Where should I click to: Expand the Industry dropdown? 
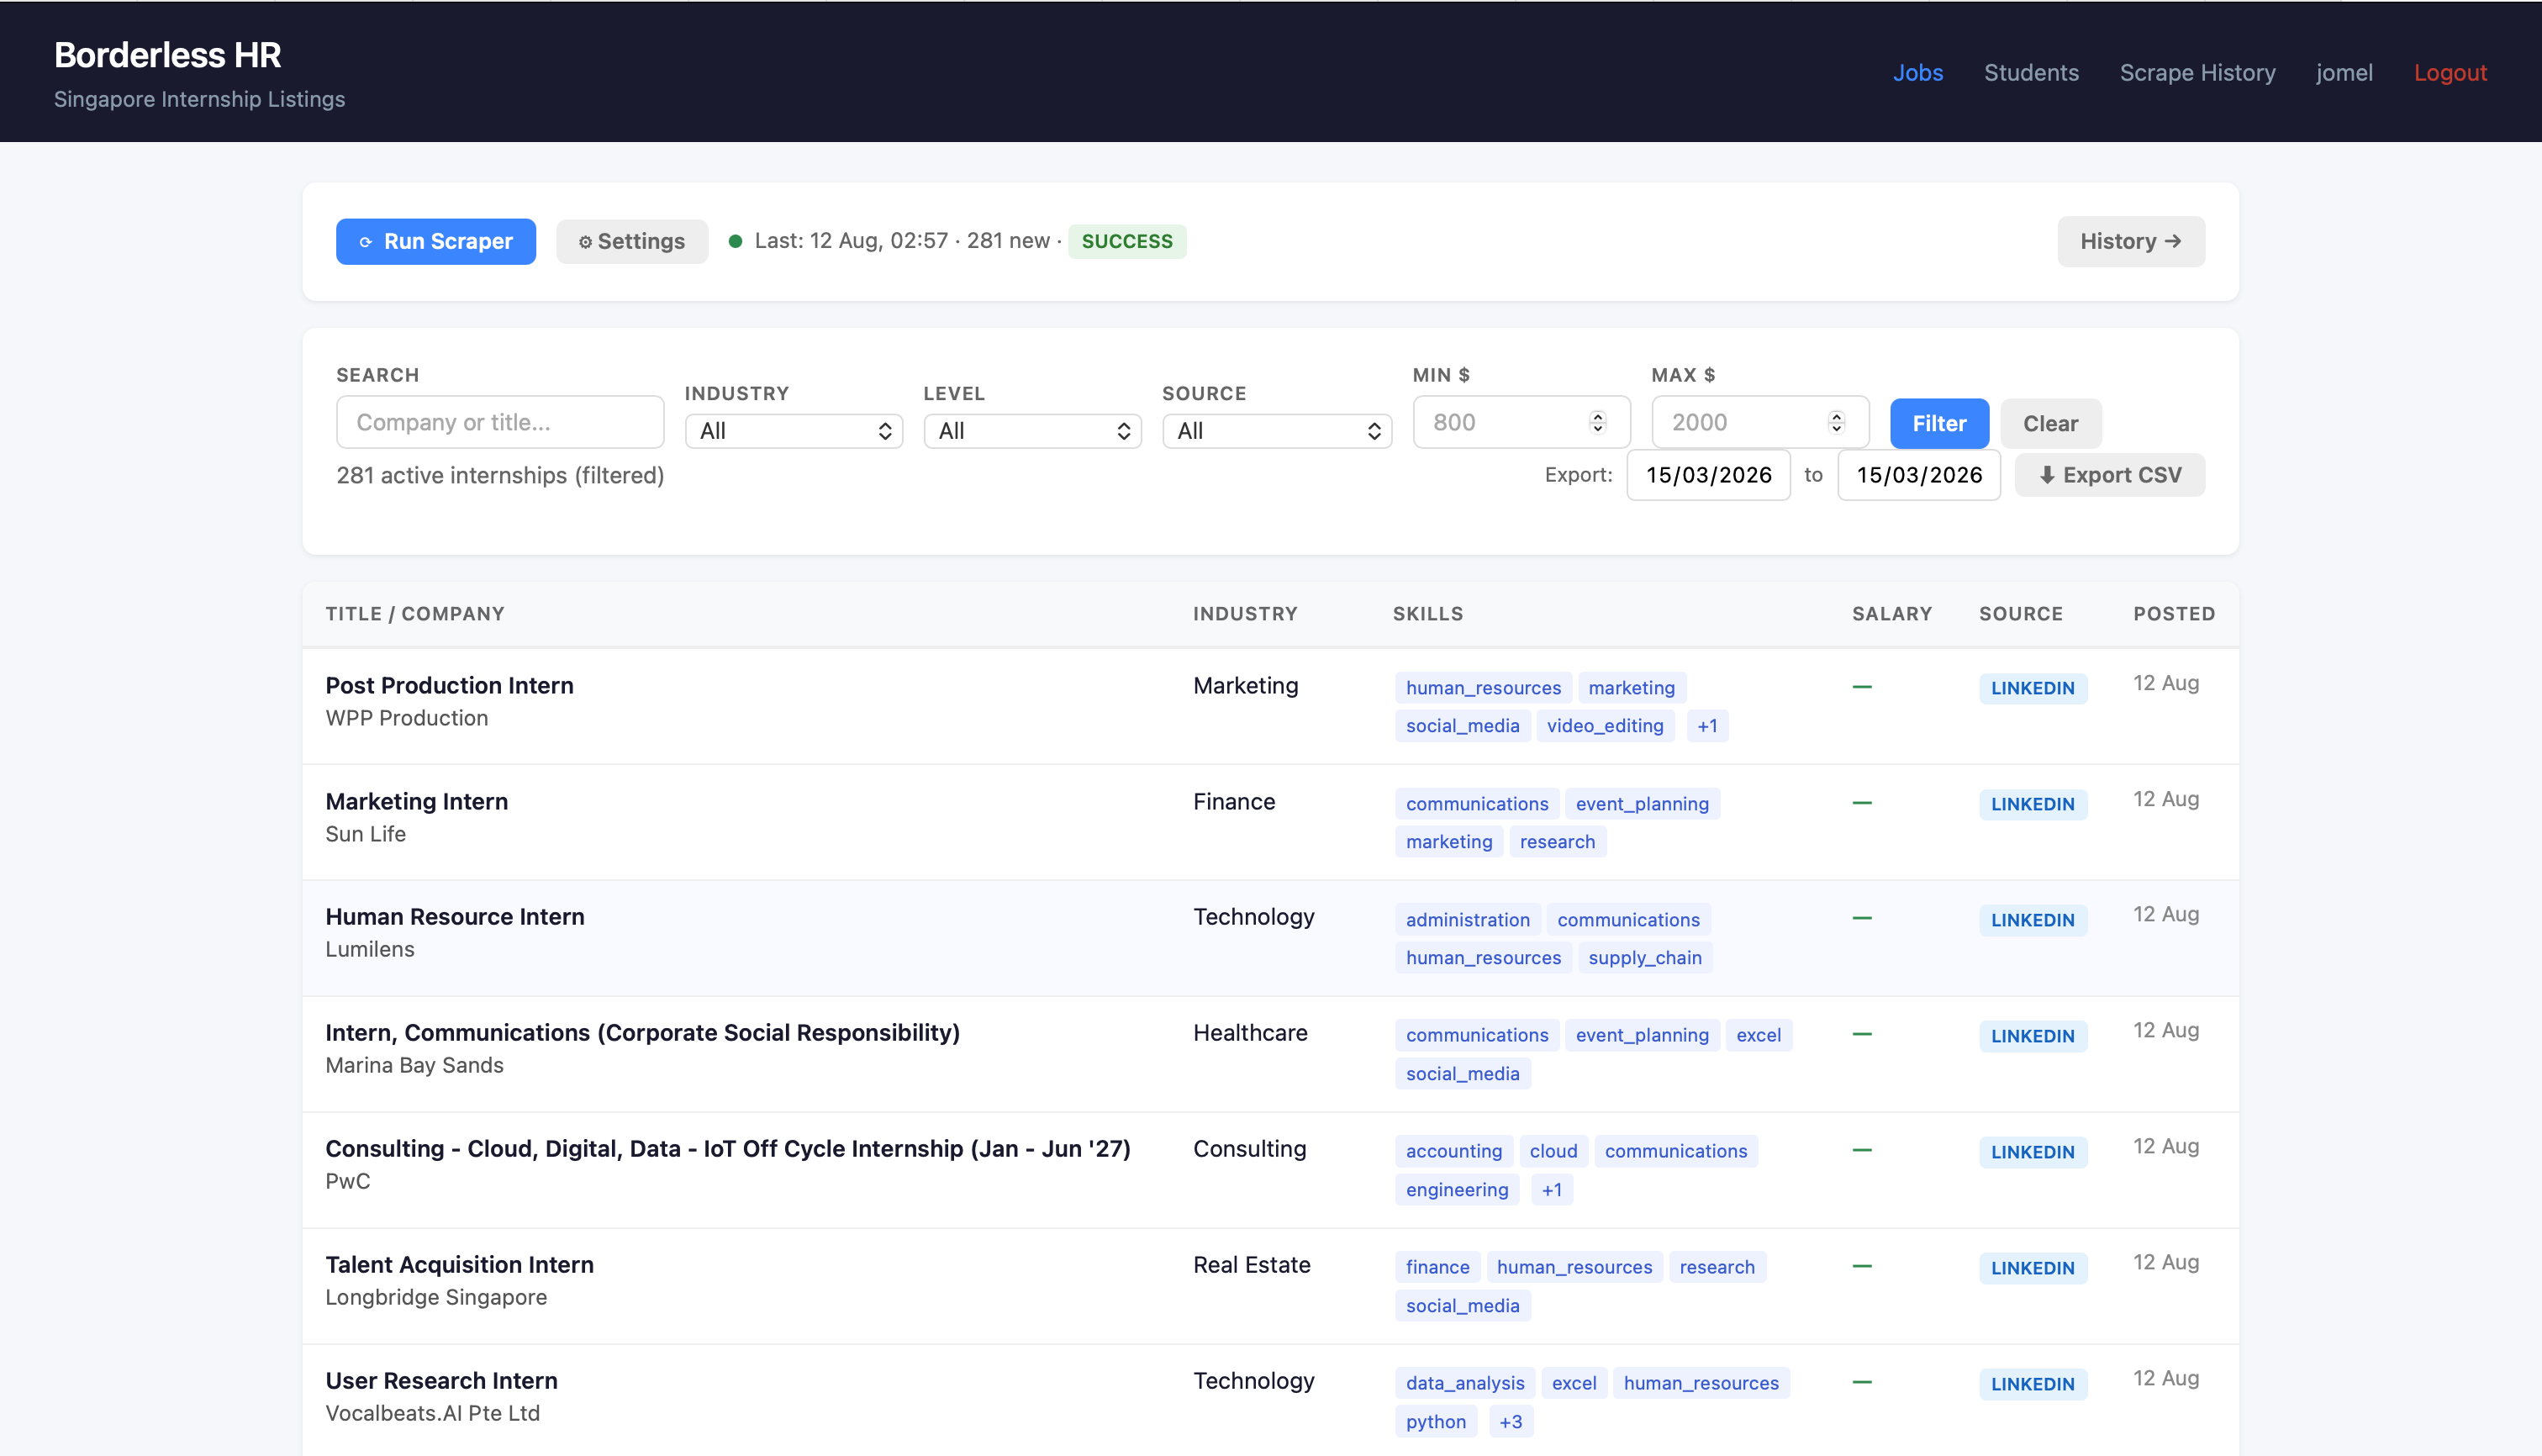pos(793,431)
